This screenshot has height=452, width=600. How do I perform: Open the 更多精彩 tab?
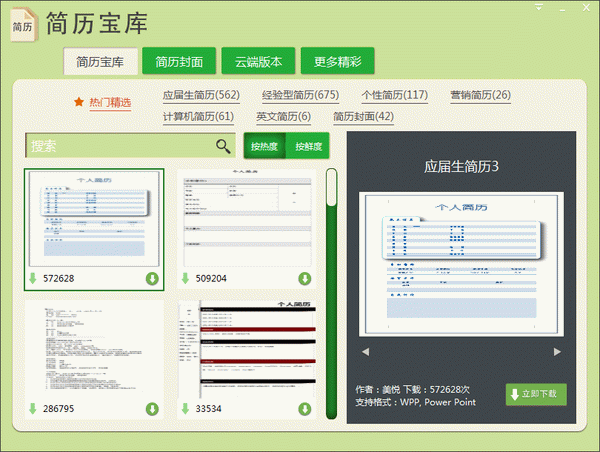coord(338,61)
